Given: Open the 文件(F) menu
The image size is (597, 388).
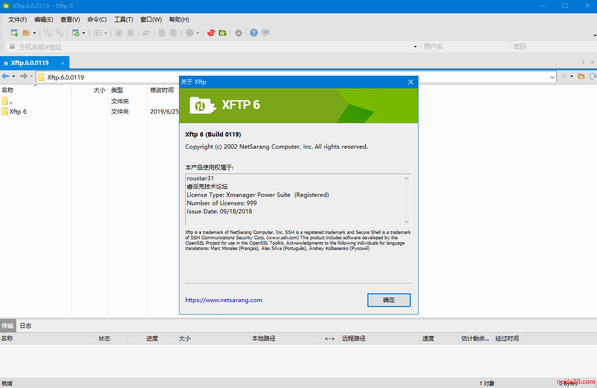Looking at the screenshot, I should (x=18, y=19).
